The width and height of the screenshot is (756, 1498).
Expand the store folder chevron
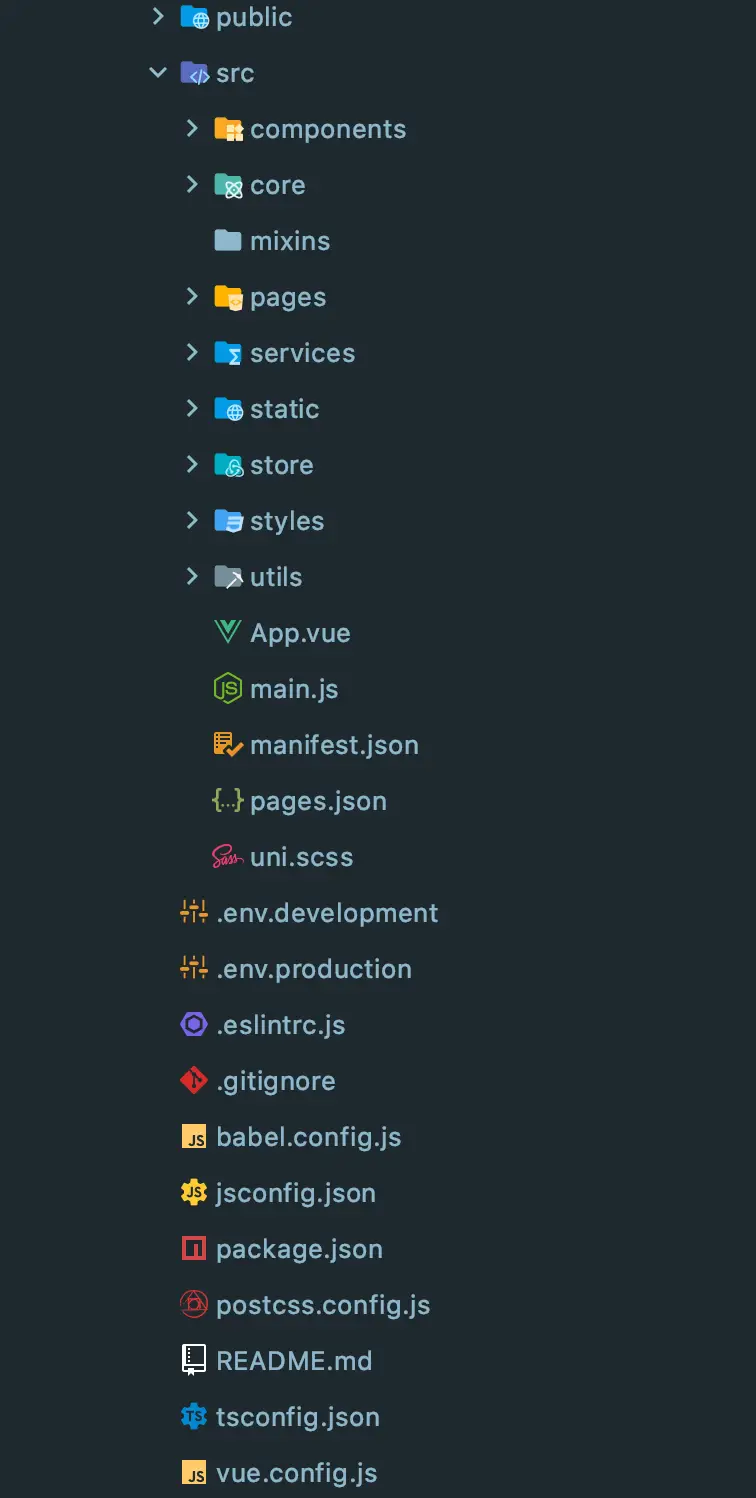(192, 465)
